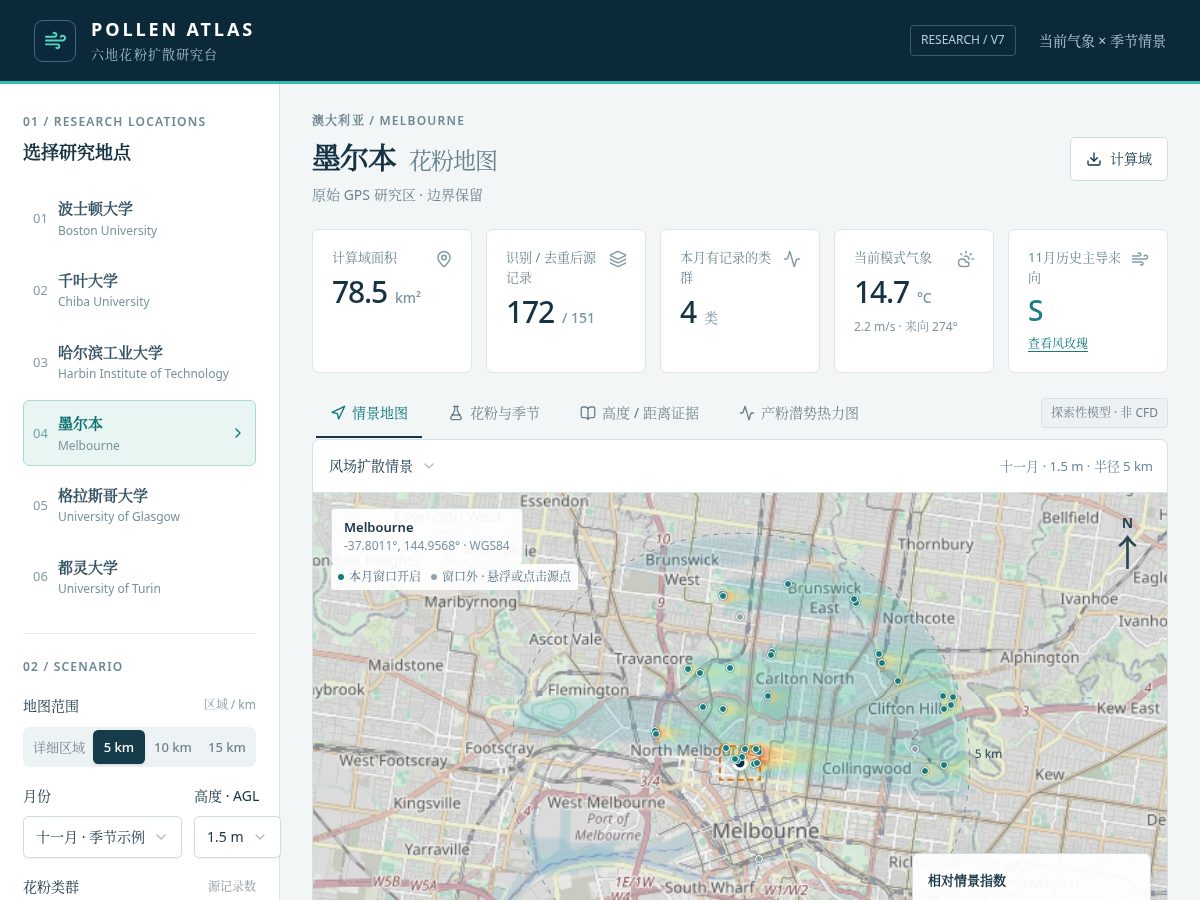
Task: Click the 计算域 download button
Action: (x=1119, y=159)
